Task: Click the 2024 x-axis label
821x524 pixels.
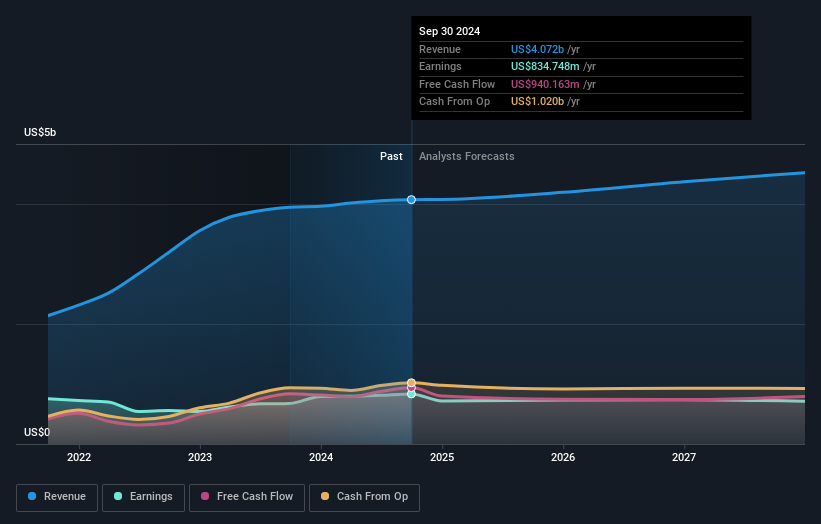Action: click(x=321, y=458)
